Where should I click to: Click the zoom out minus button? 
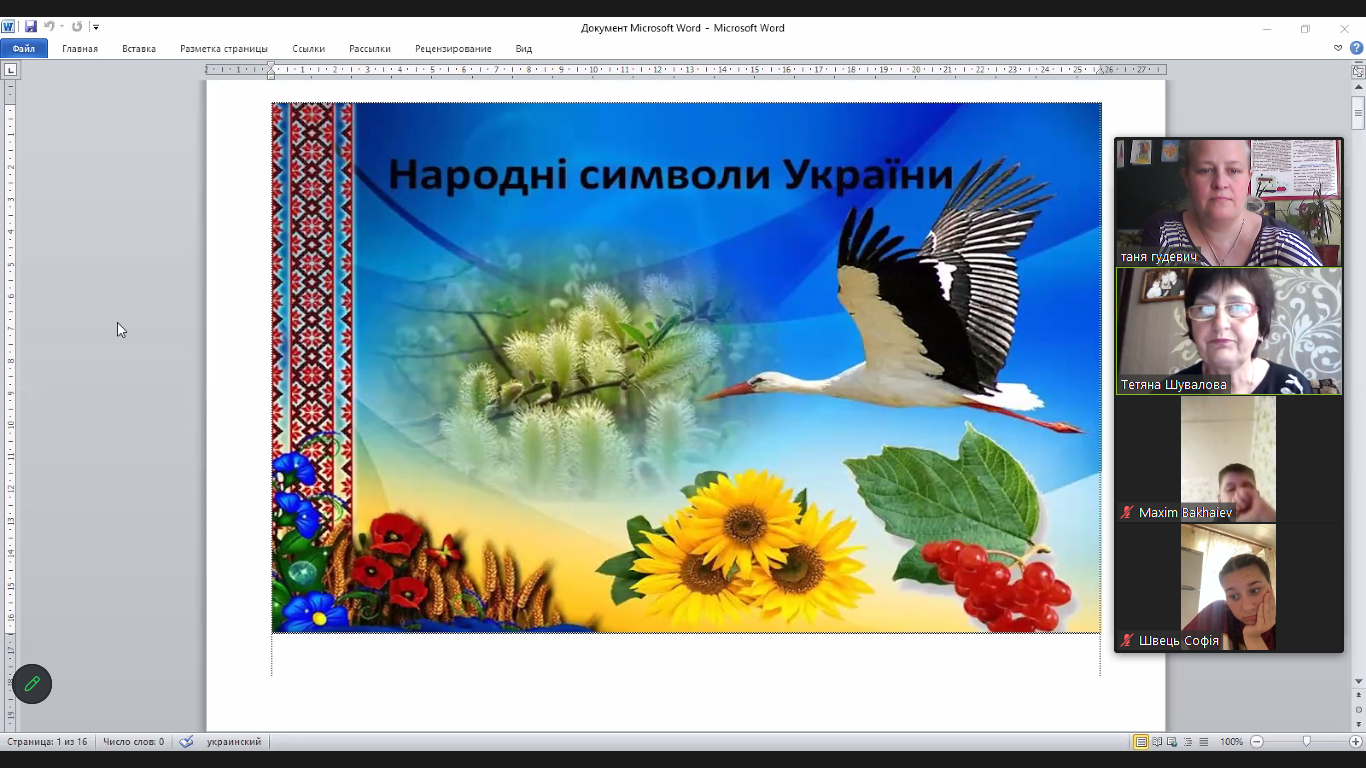coord(1257,742)
